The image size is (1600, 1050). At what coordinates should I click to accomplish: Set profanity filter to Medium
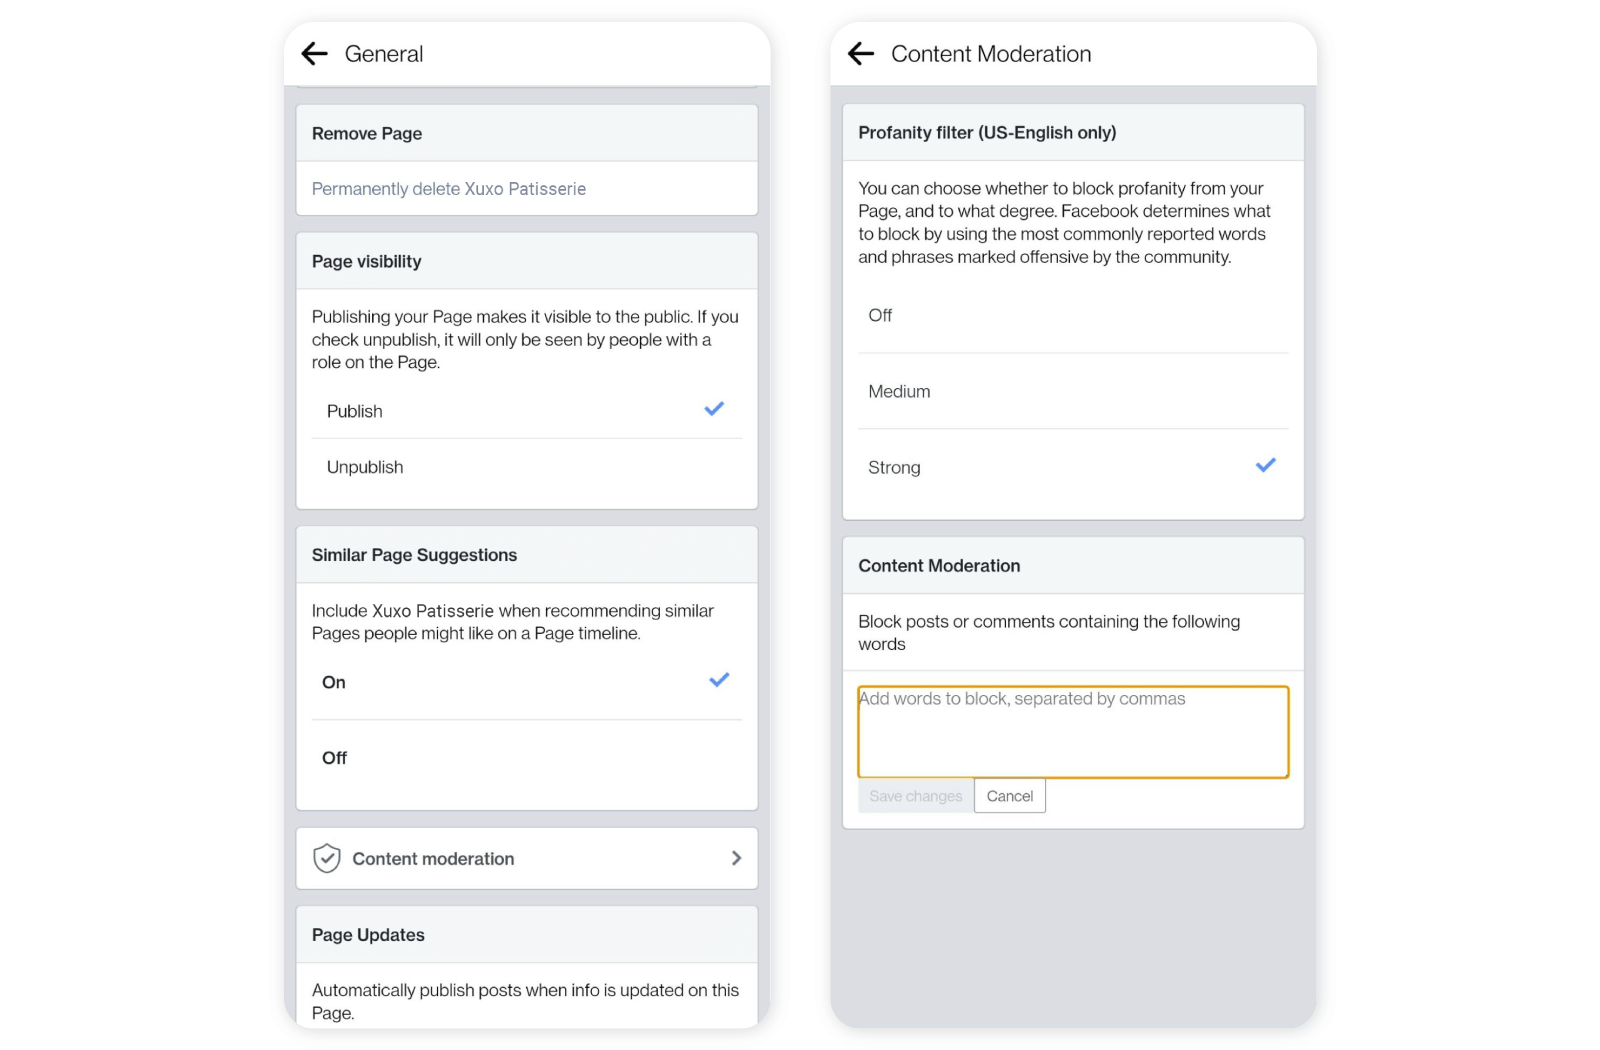point(899,392)
